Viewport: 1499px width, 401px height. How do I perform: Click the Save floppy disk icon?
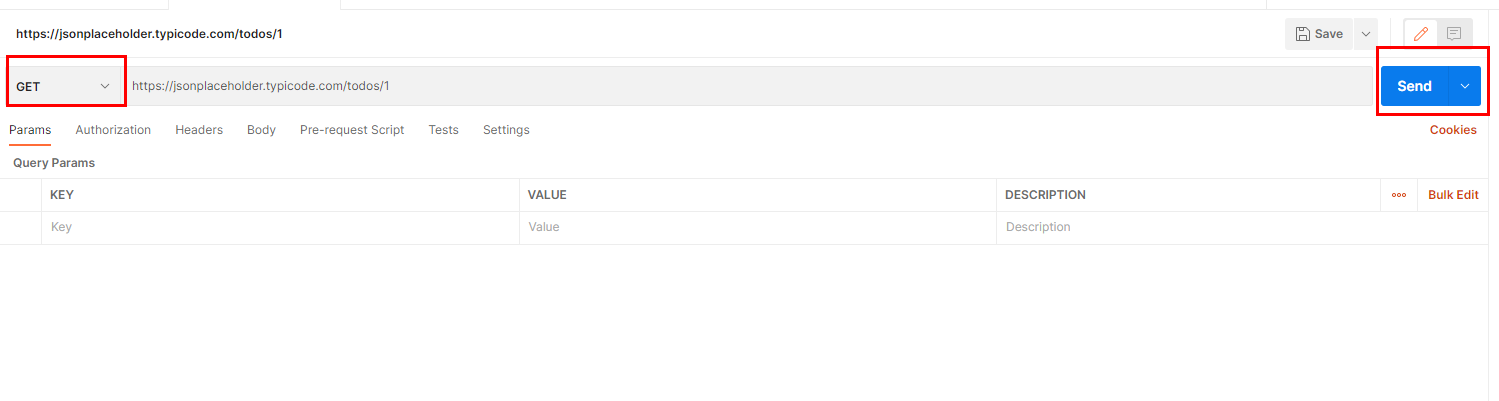pos(1302,34)
